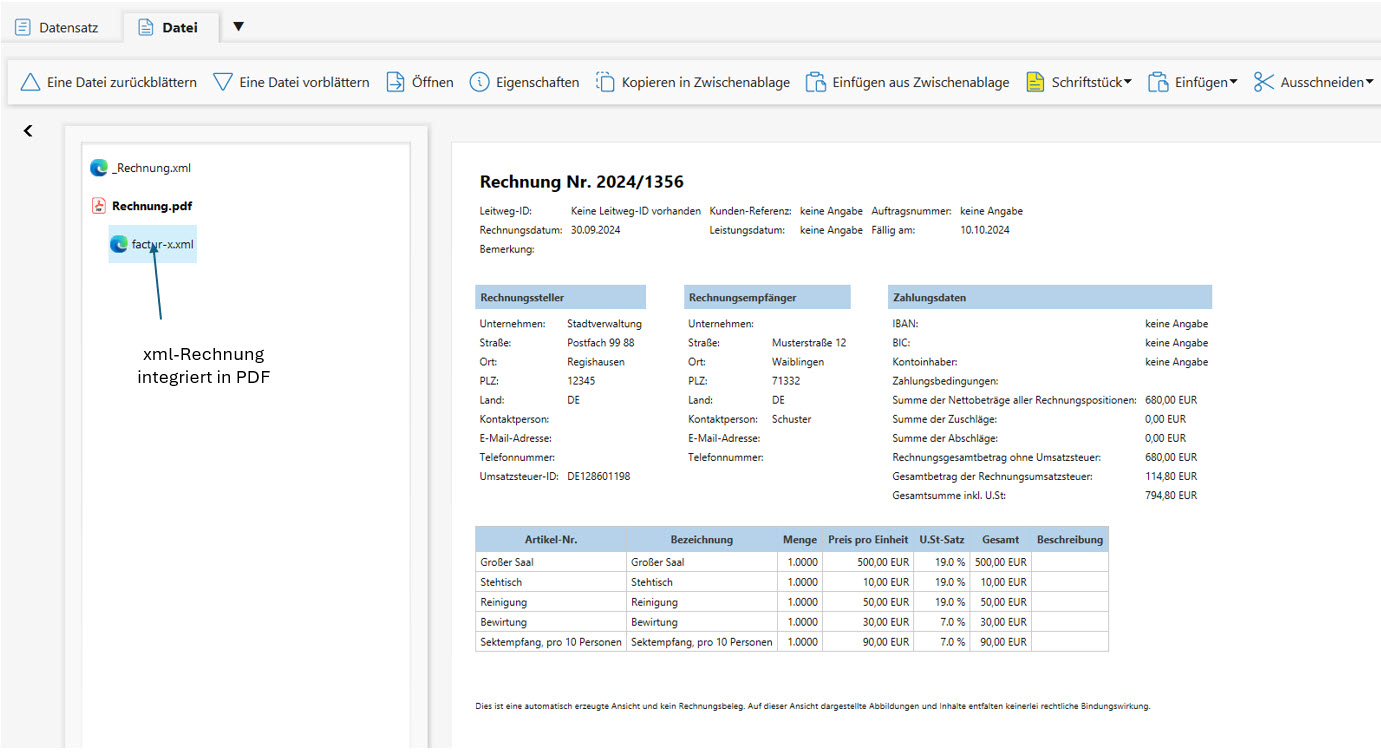This screenshot has width=1381, height=752.
Task: Click the triangle icon for Eine Datei zurückblättern
Action: click(x=30, y=82)
